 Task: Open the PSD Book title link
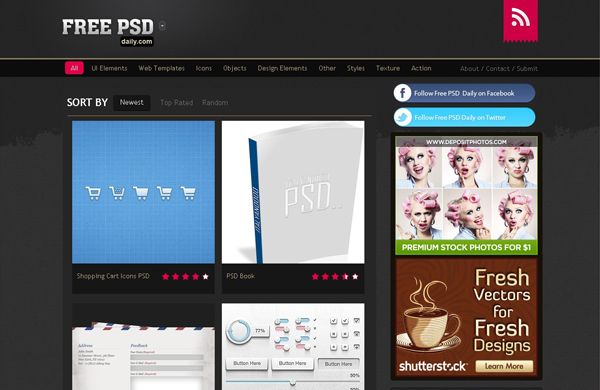pos(240,276)
